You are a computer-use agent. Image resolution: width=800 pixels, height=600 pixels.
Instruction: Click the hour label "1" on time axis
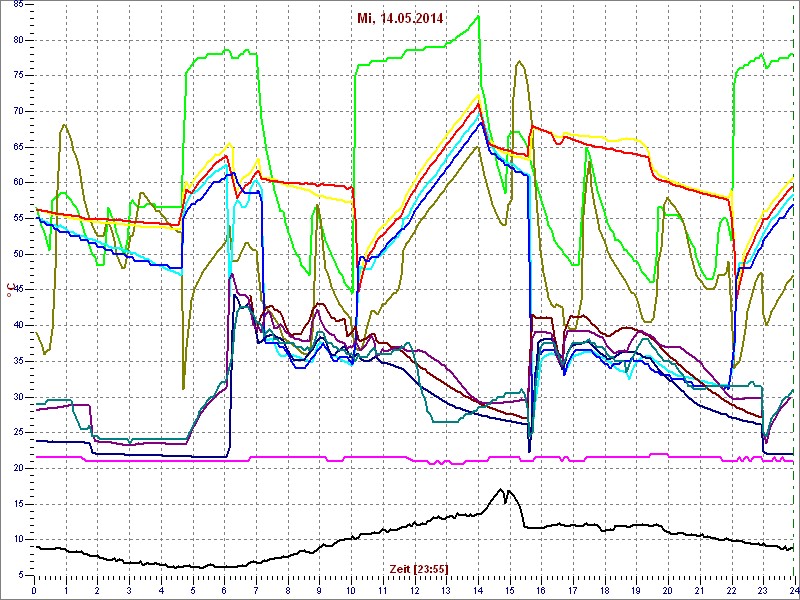(66, 591)
